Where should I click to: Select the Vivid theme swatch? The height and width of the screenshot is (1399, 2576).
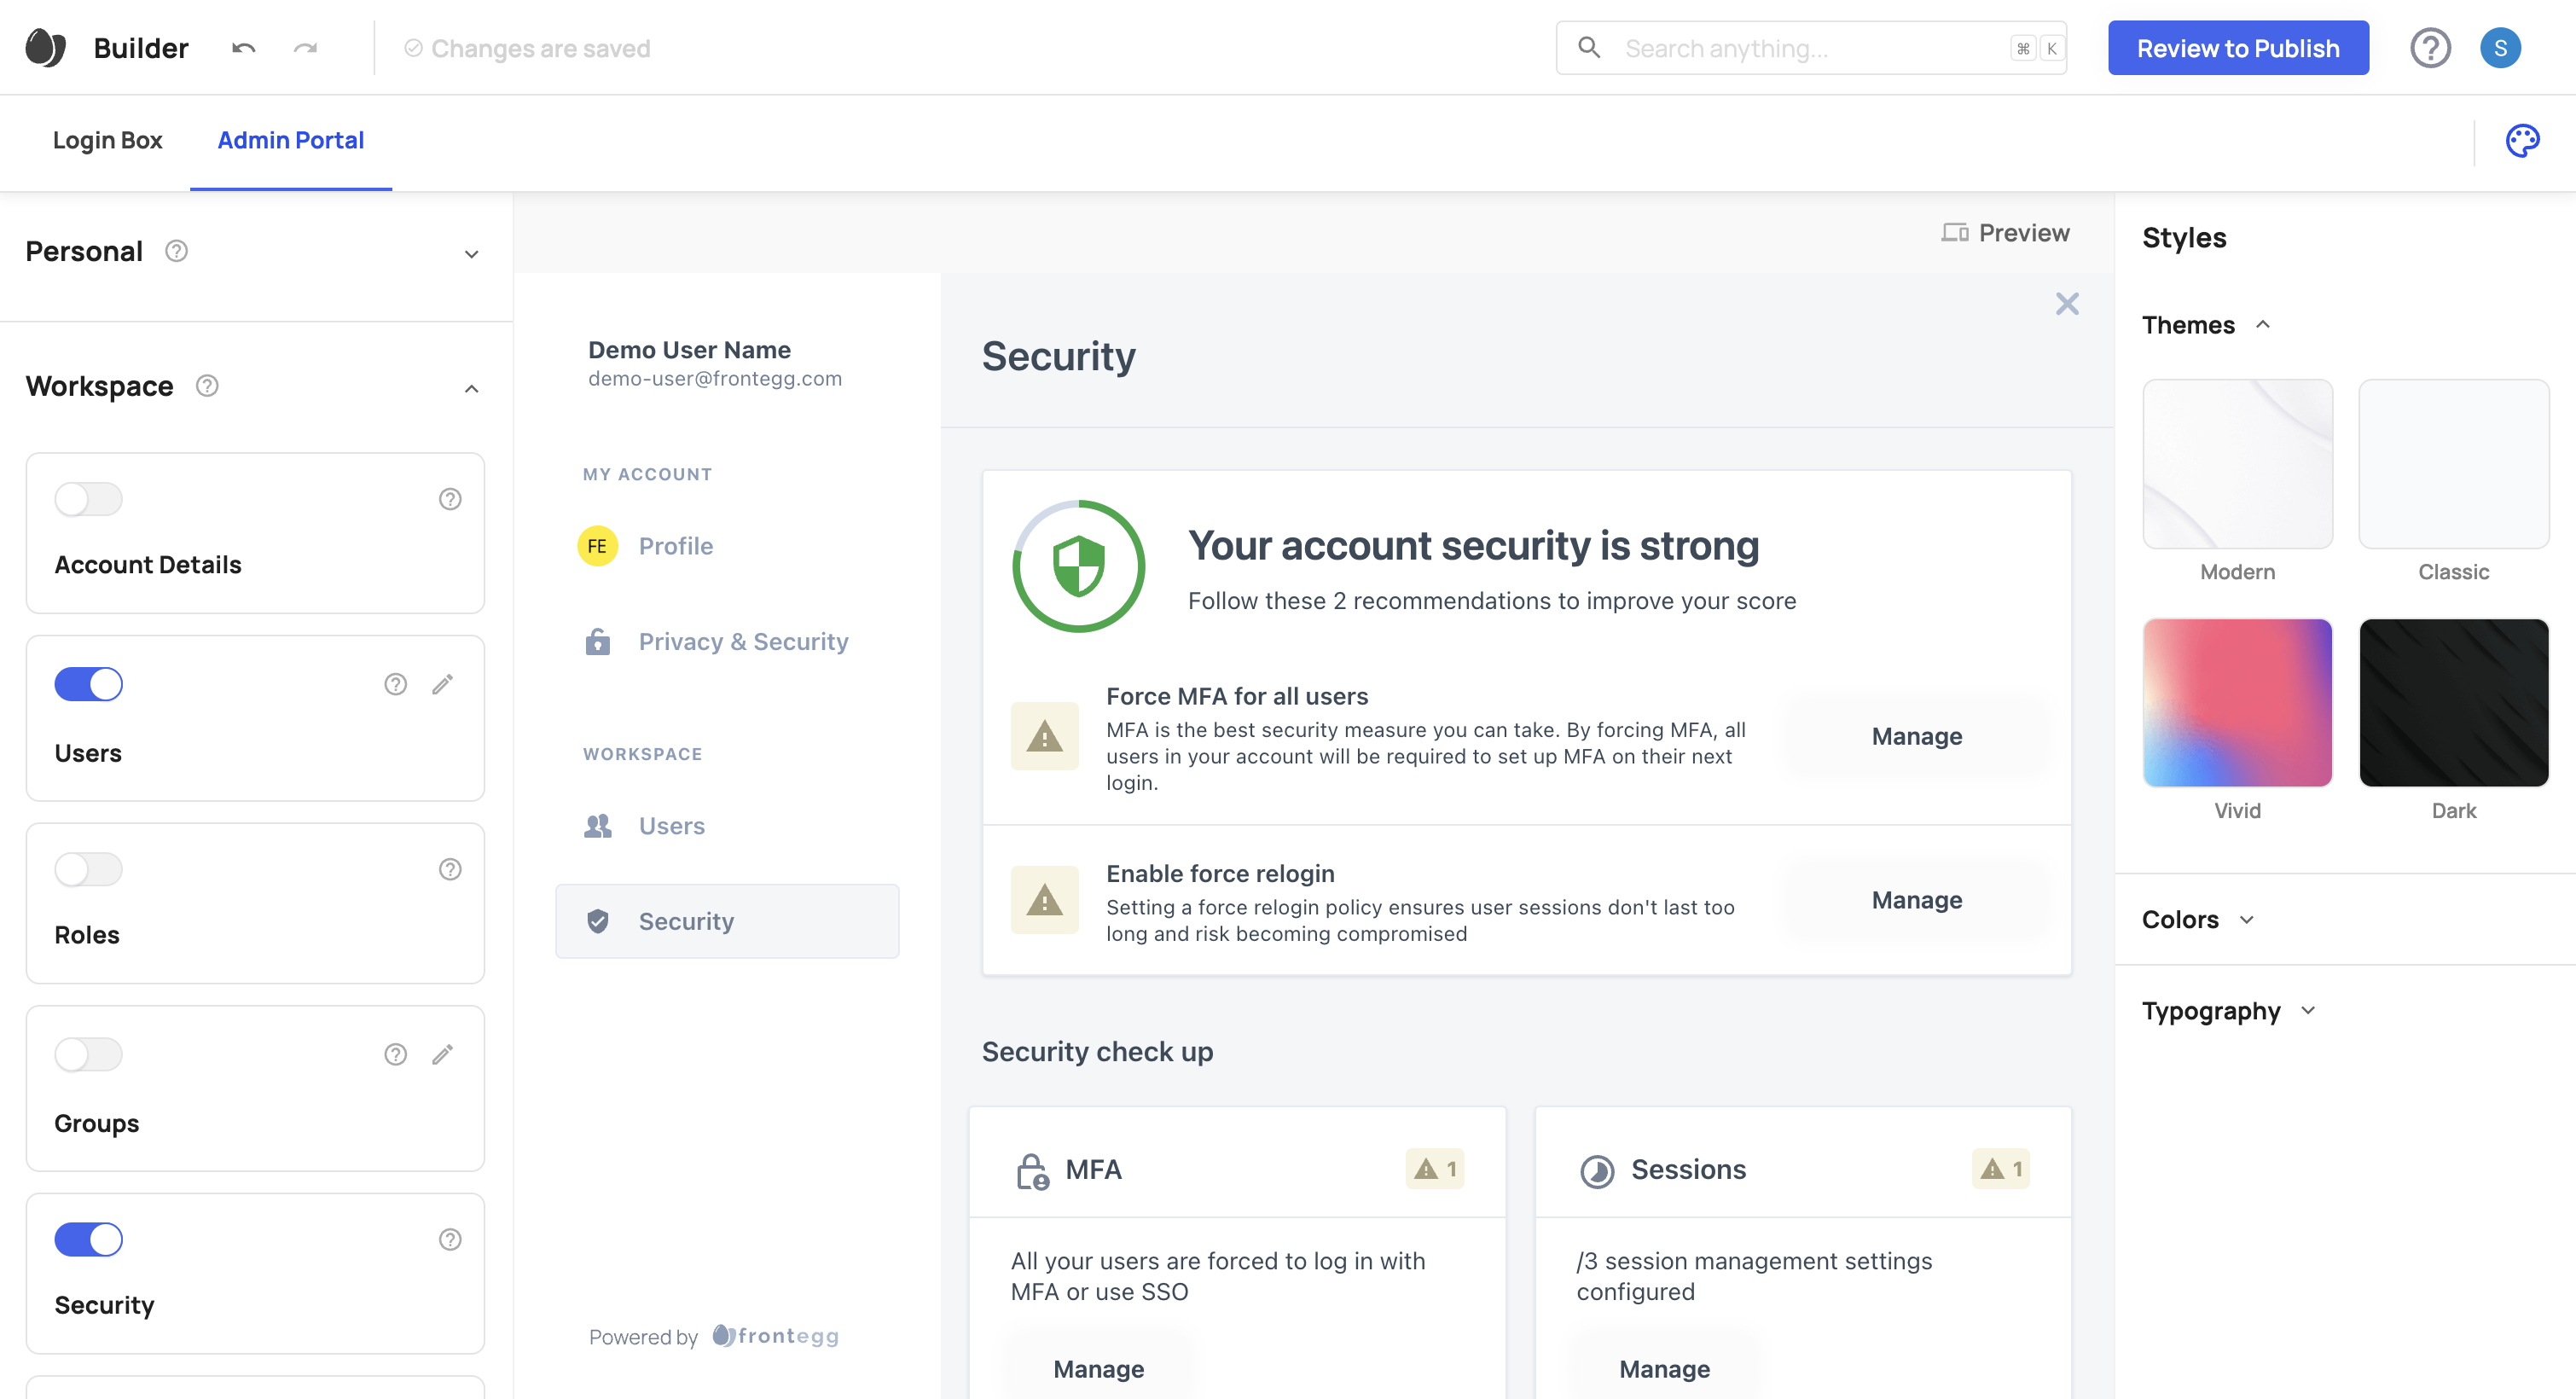[2236, 703]
